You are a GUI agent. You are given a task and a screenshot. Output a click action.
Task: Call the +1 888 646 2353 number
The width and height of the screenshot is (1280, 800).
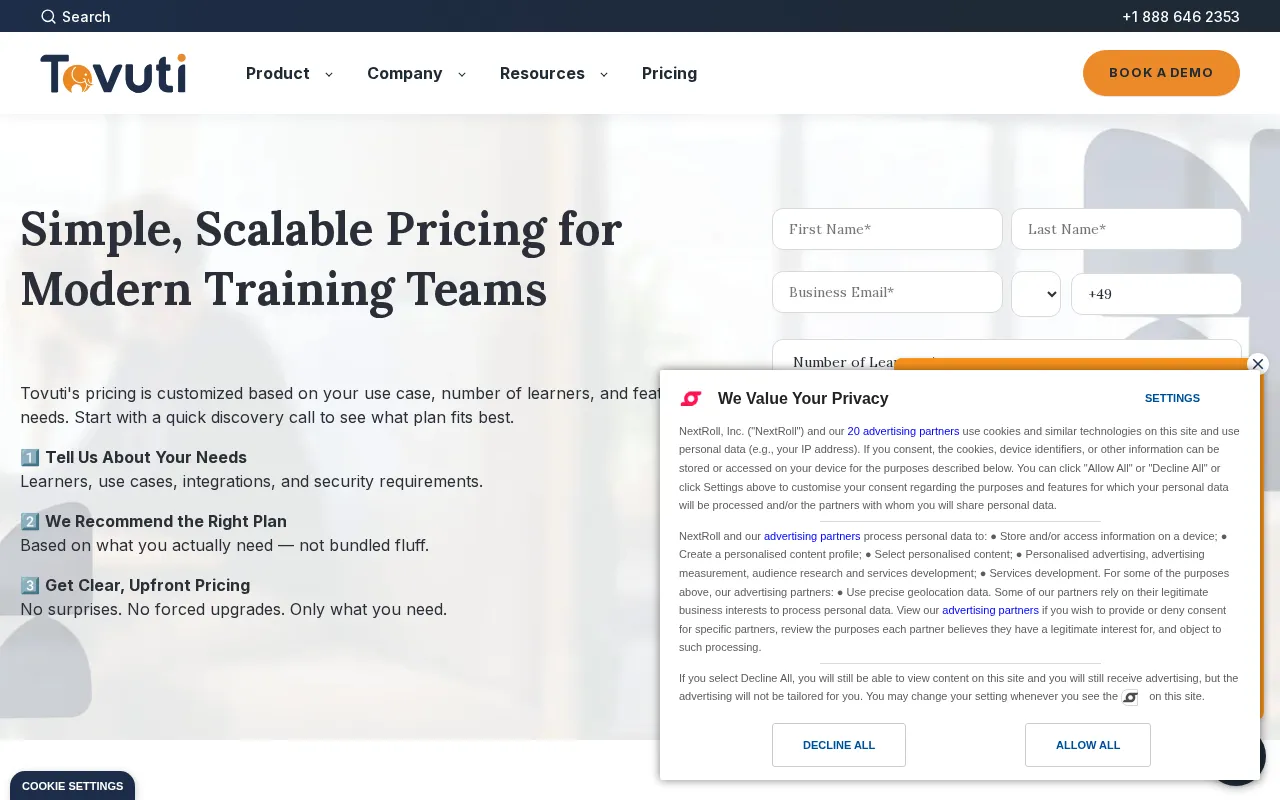[1180, 16]
